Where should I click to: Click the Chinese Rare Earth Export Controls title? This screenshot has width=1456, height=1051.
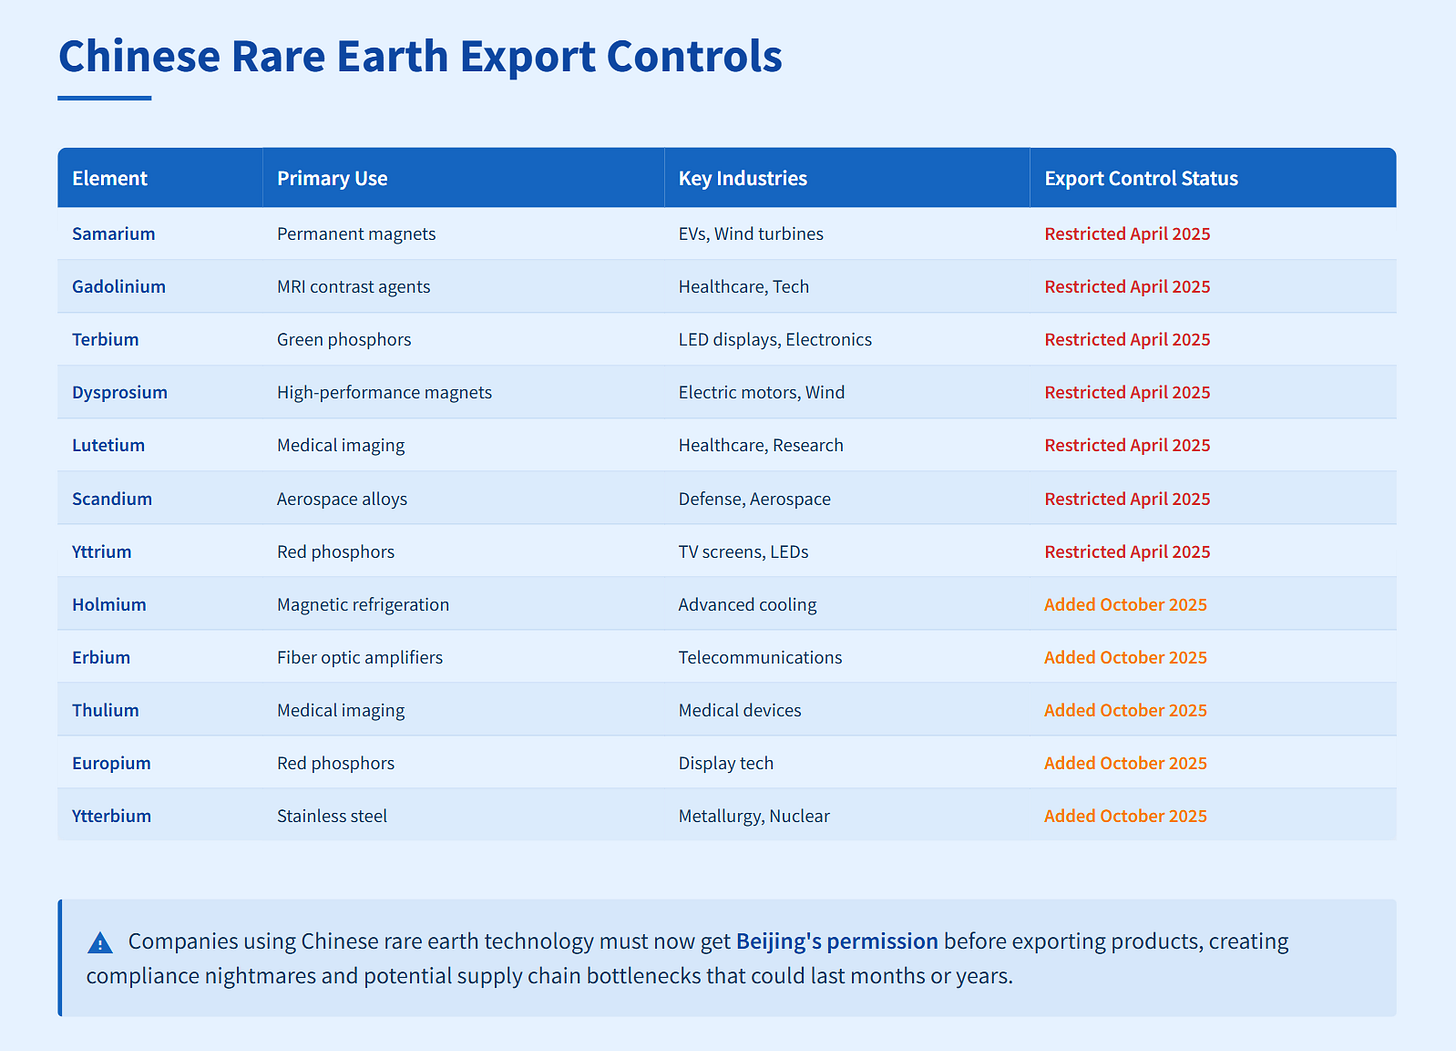(420, 56)
